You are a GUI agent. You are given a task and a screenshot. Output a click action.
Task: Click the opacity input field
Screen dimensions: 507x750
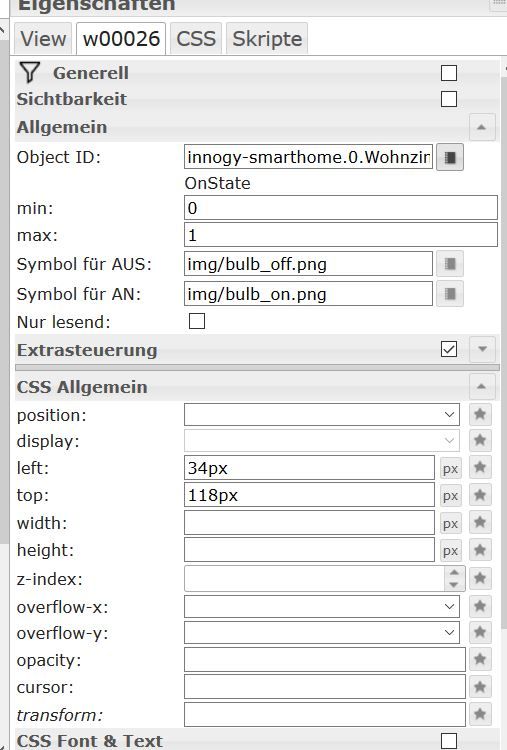pyautogui.click(x=325, y=660)
